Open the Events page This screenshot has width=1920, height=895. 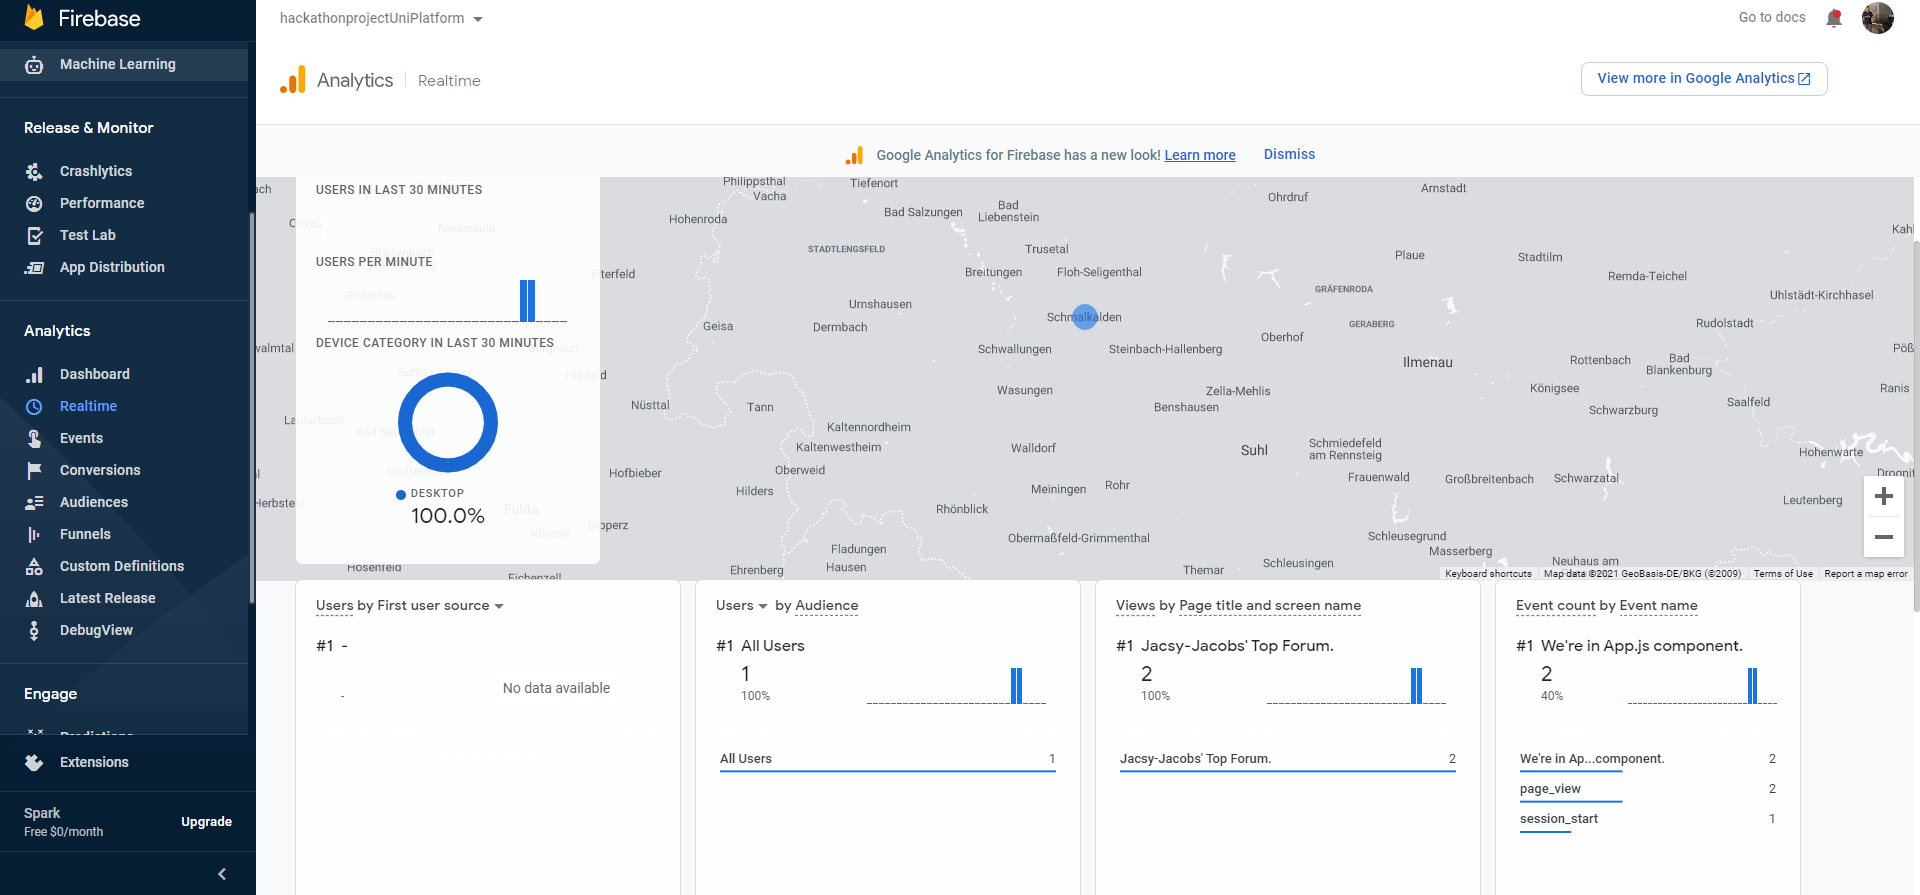81,438
